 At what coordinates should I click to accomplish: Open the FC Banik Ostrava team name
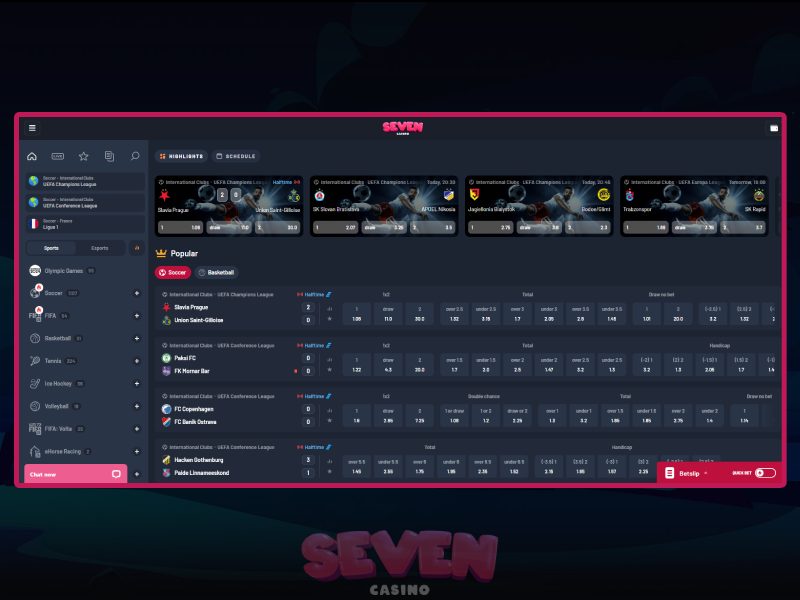tap(195, 422)
